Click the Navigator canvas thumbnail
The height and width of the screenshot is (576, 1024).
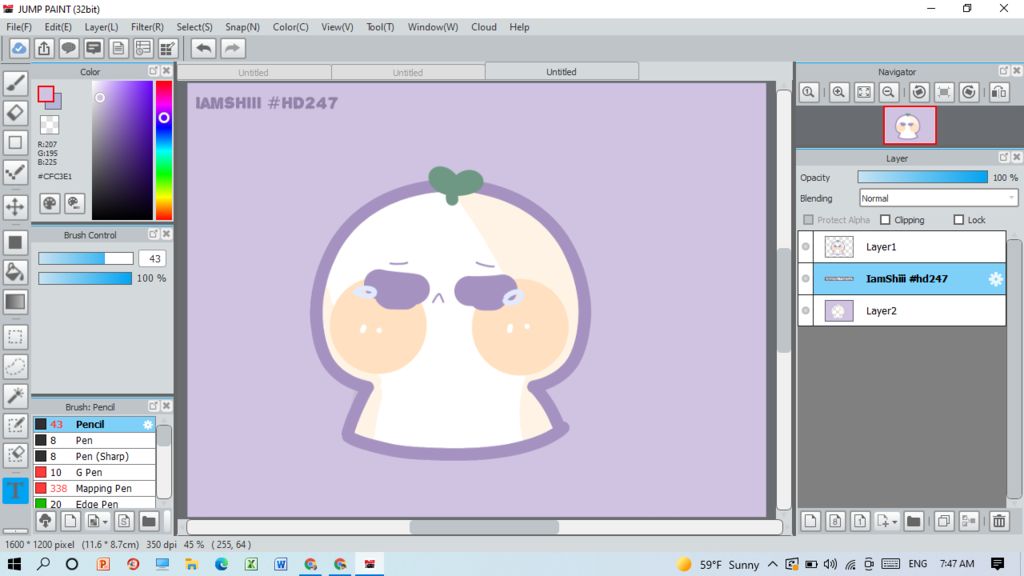910,125
